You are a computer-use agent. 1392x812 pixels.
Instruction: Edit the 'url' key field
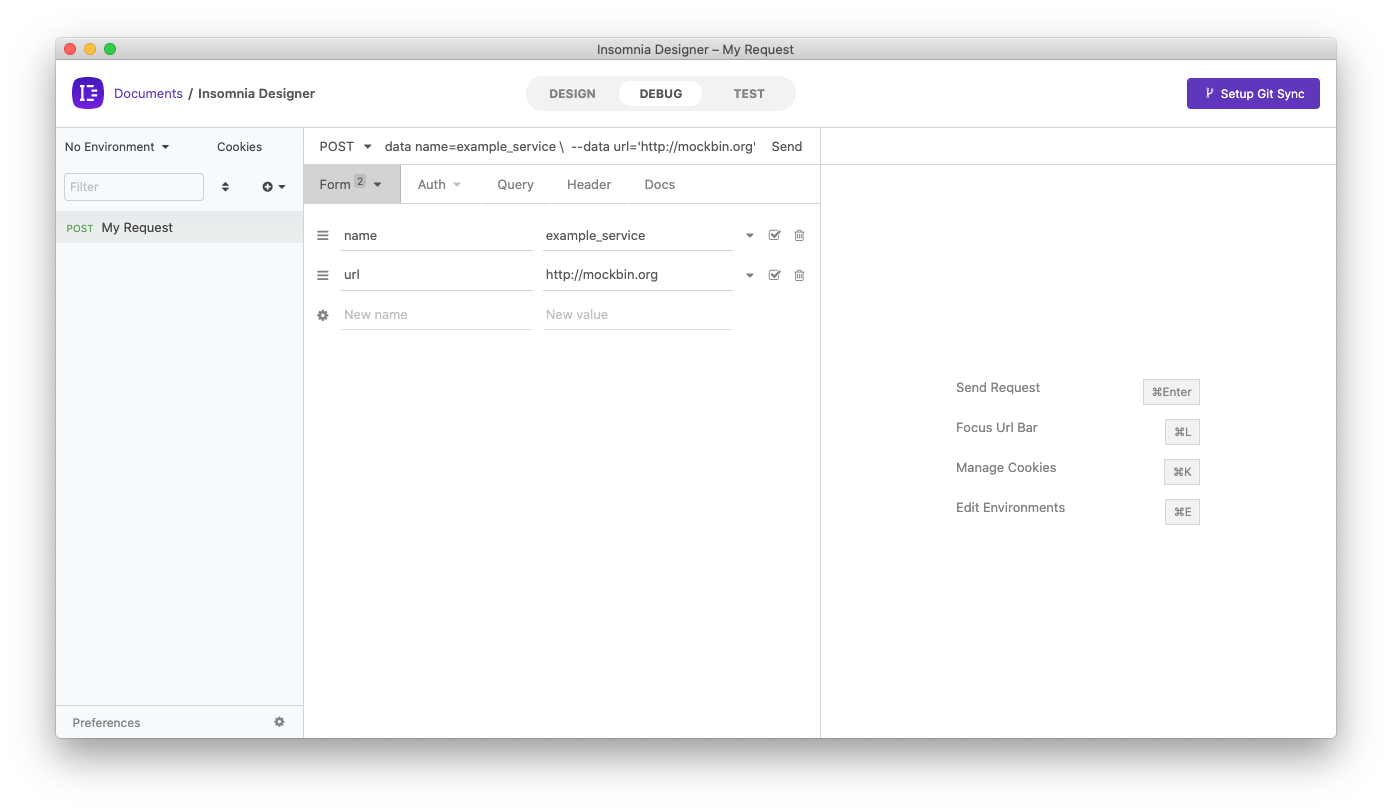[436, 275]
